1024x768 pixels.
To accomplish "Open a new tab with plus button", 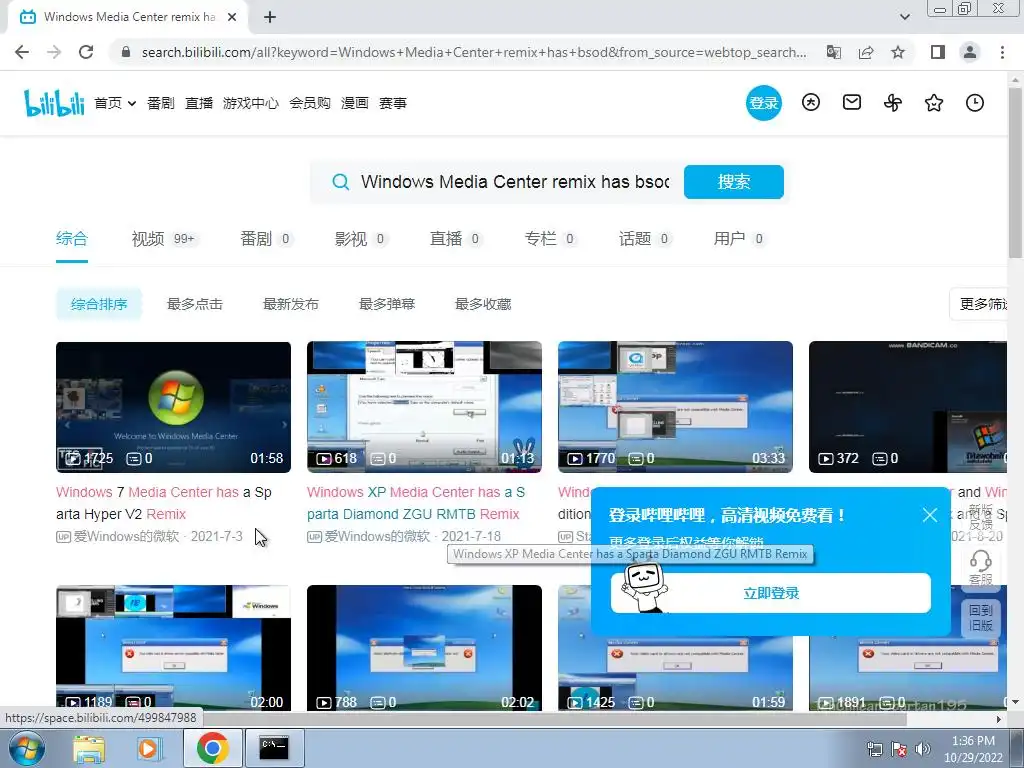I will point(270,17).
